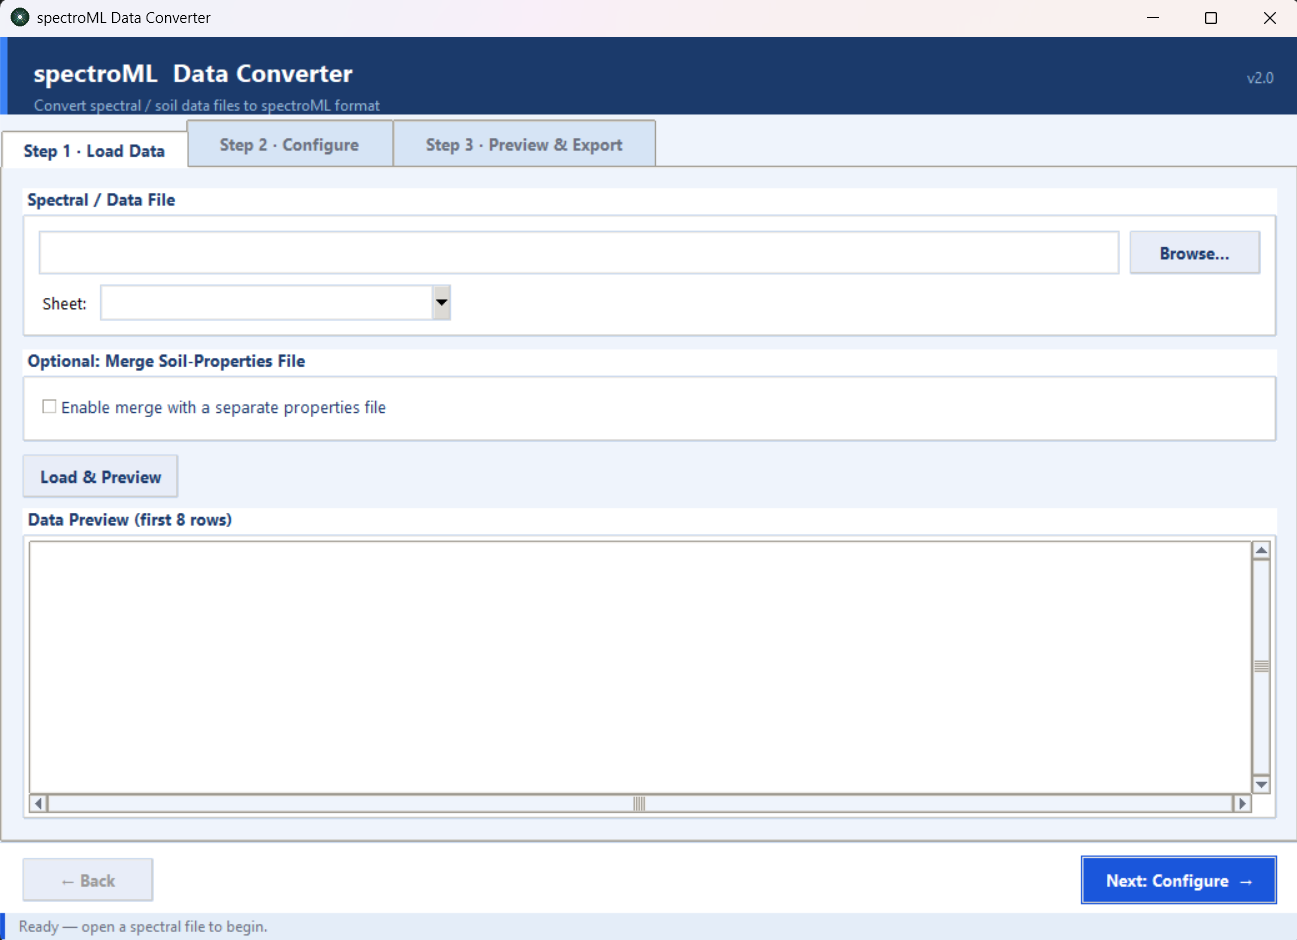Click inside the Data Preview text area

(x=640, y=667)
